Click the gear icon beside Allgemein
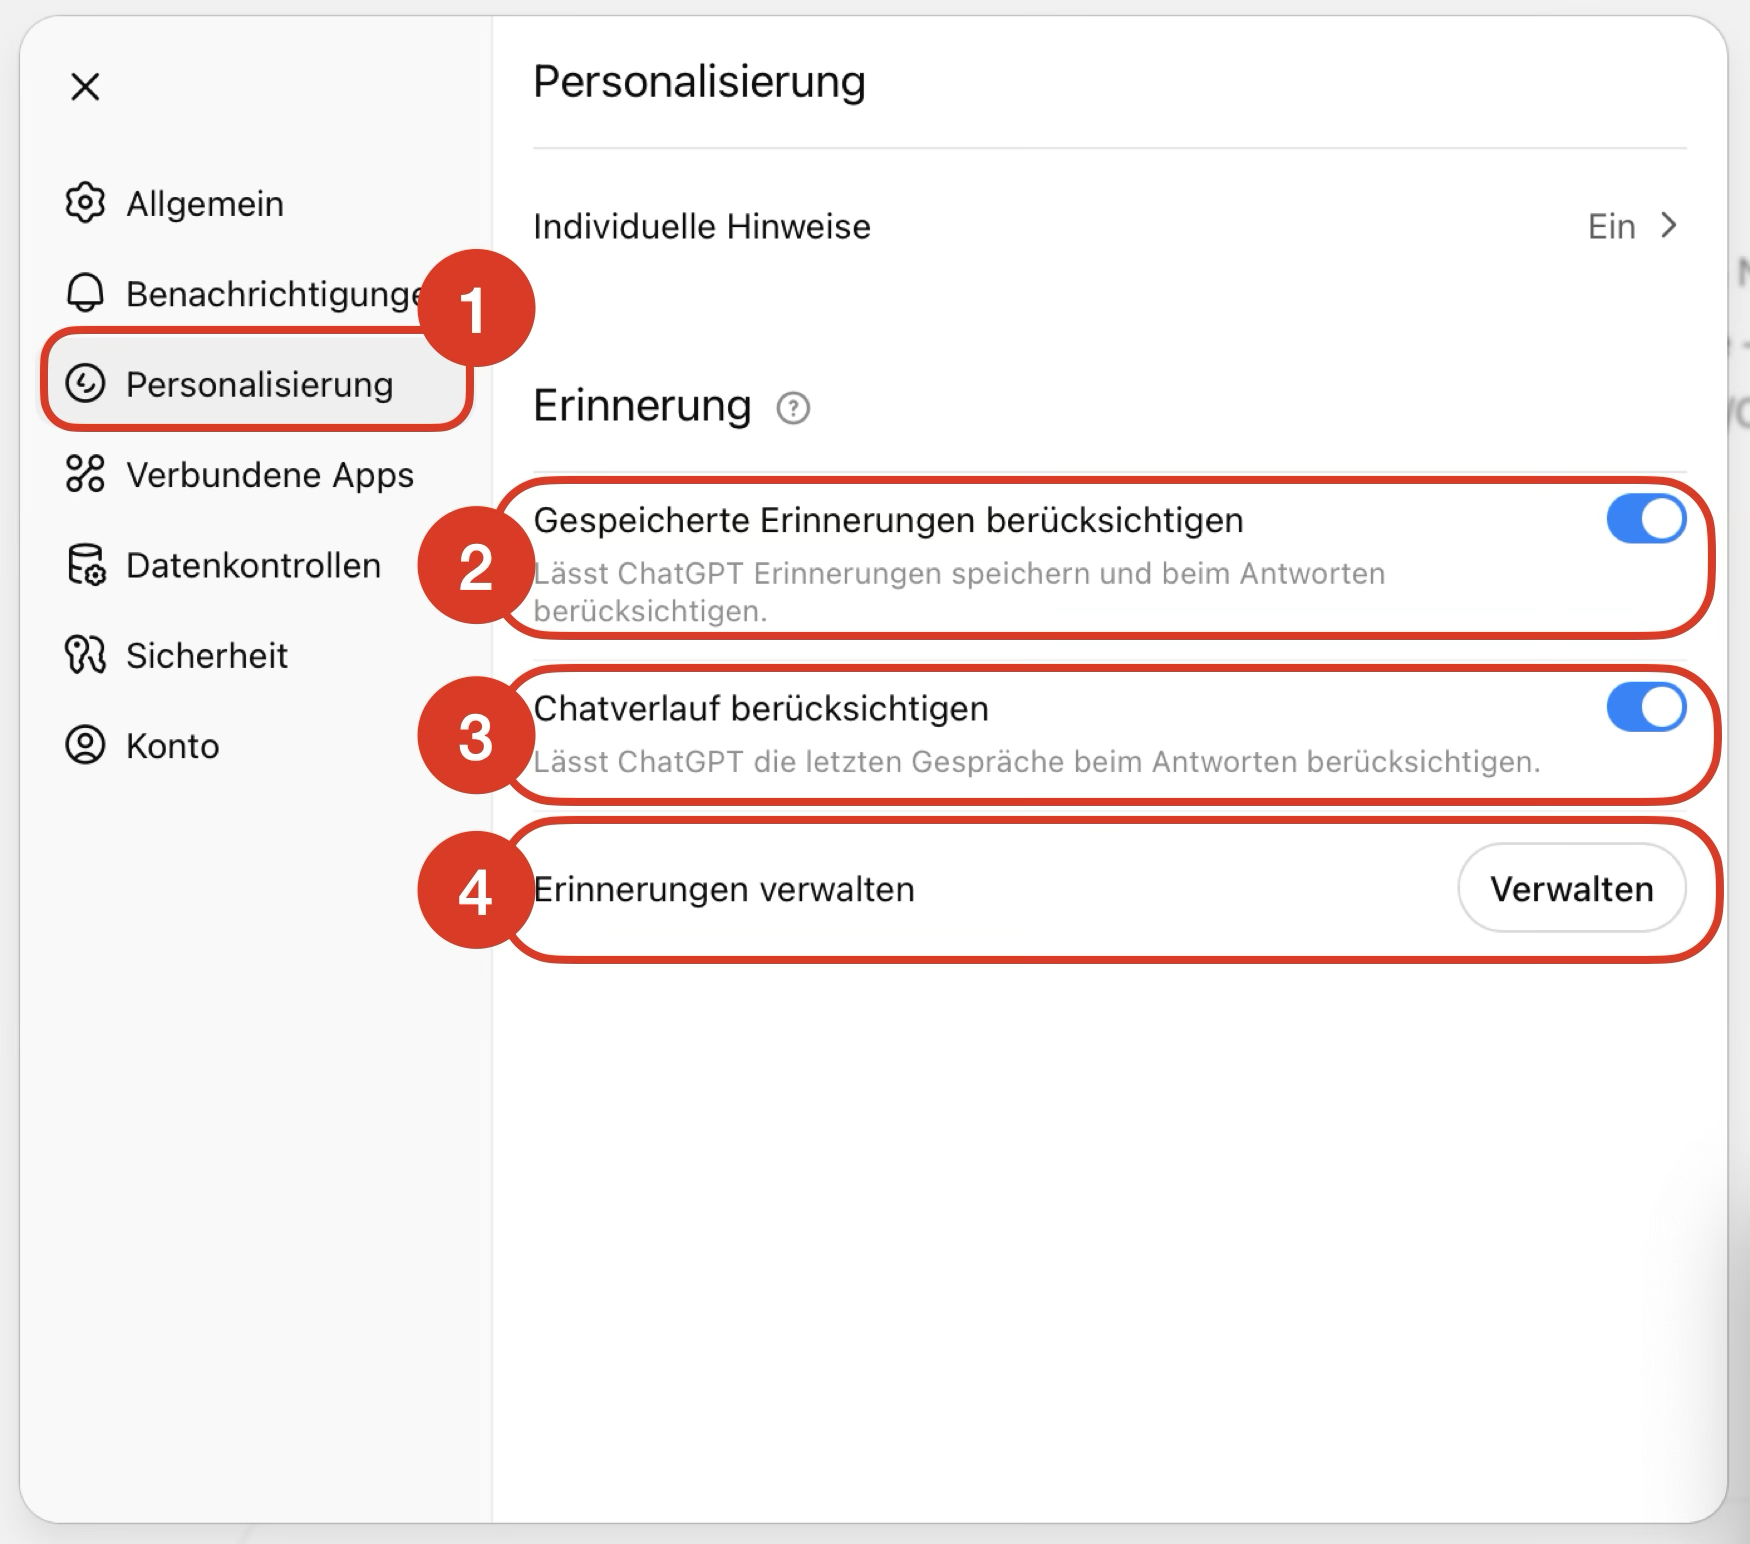This screenshot has height=1544, width=1750. (85, 203)
